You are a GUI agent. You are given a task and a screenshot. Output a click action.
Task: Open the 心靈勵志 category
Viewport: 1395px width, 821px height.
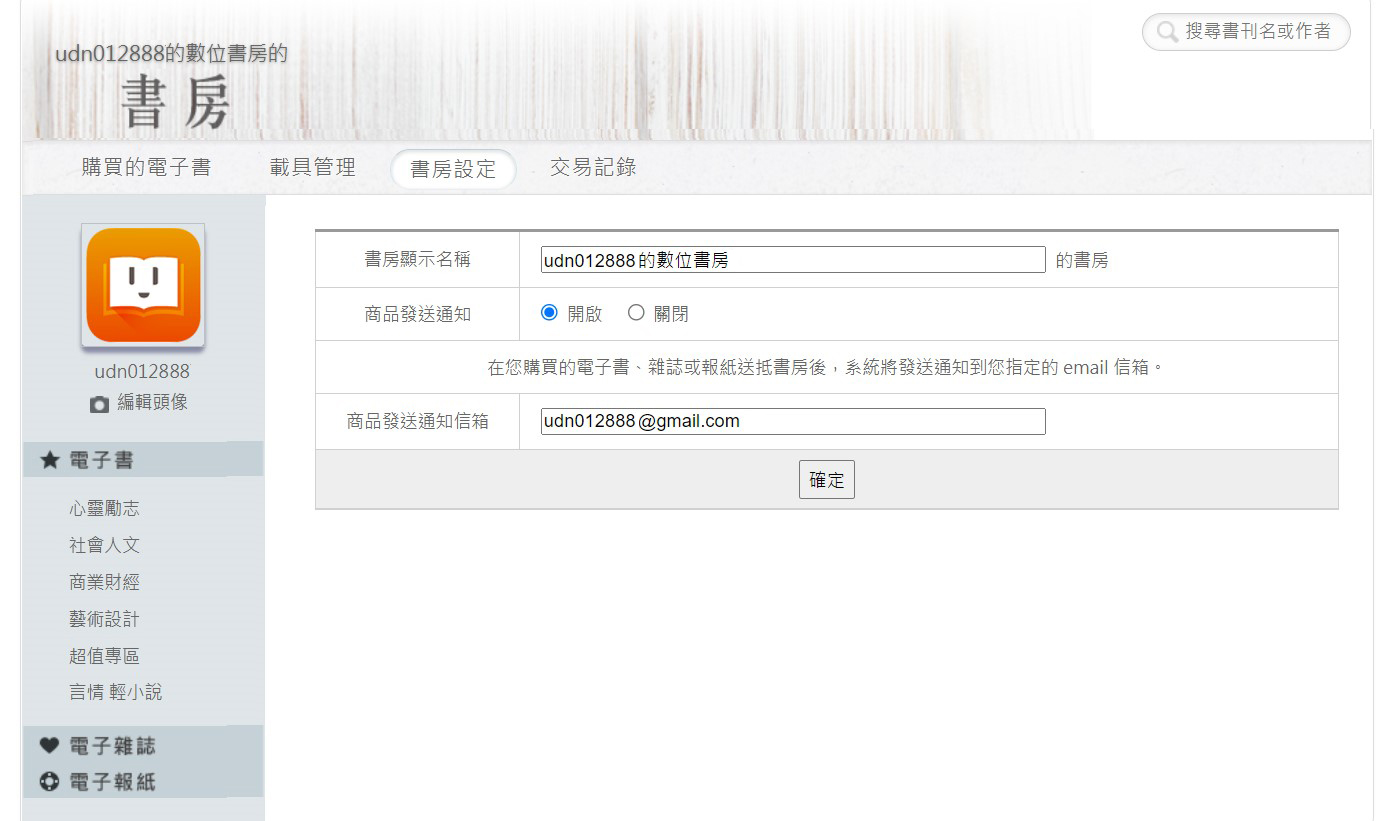click(x=104, y=509)
